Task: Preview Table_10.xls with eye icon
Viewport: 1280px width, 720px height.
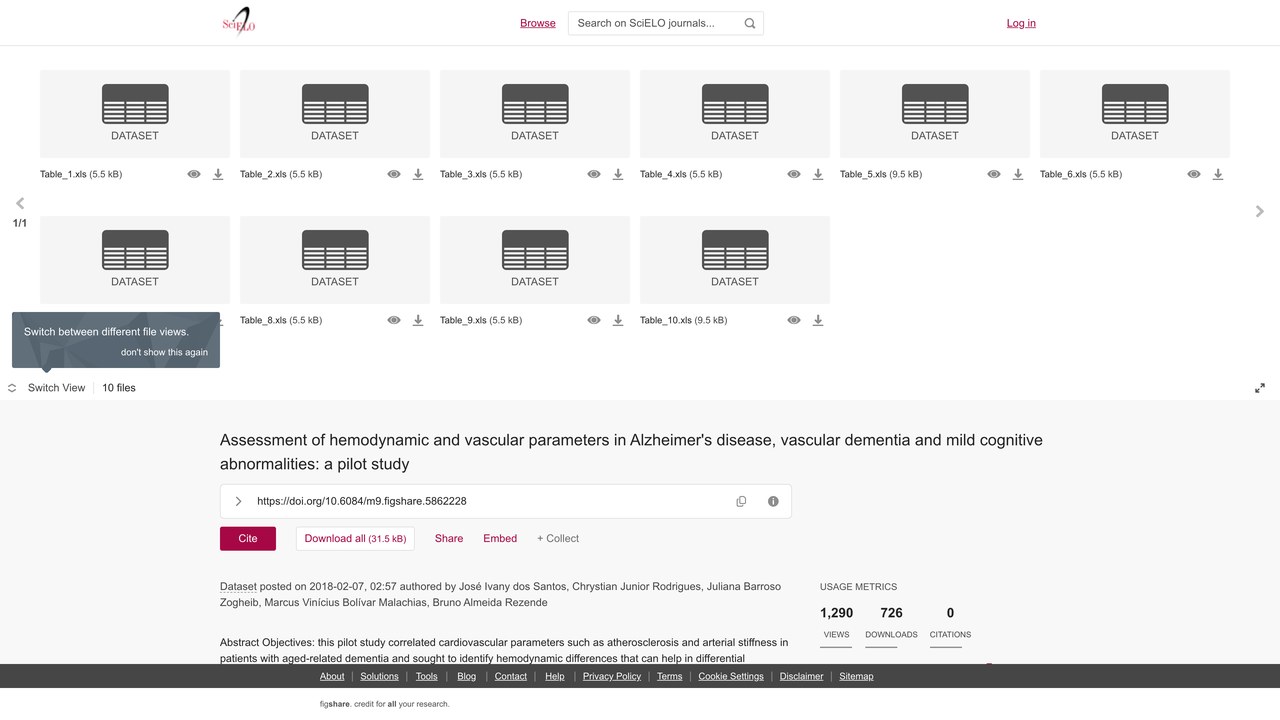Action: pyautogui.click(x=794, y=320)
